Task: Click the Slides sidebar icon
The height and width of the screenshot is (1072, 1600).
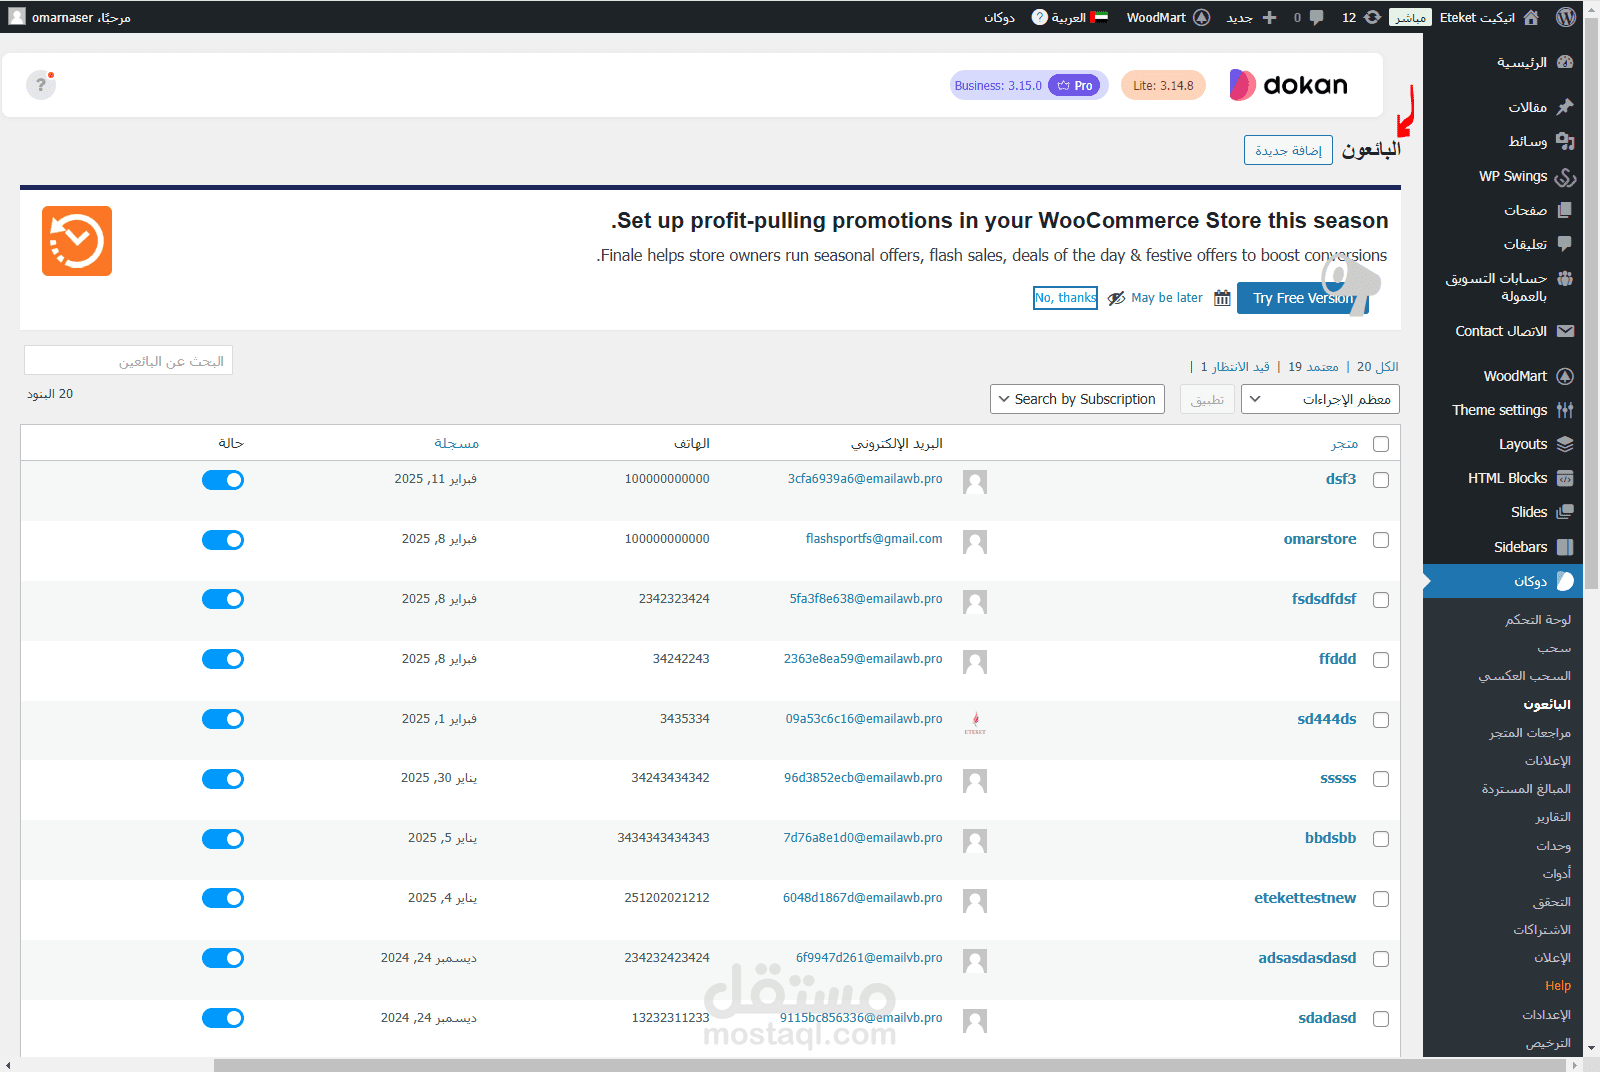Action: (x=1565, y=512)
